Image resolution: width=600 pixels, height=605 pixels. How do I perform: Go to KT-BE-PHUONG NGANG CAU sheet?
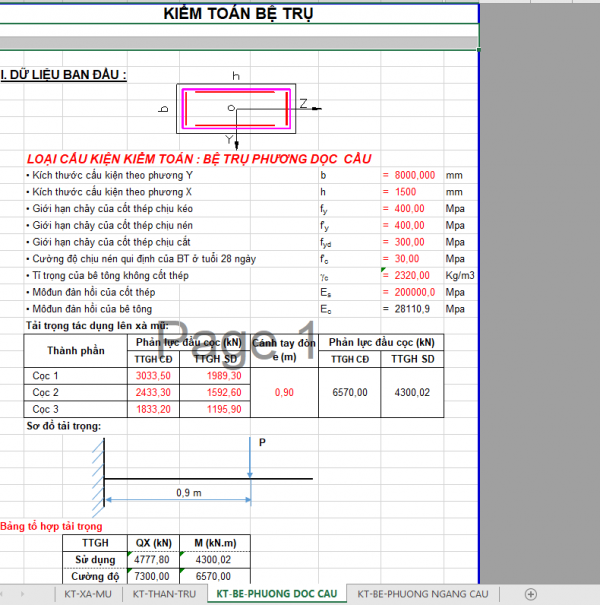(x=421, y=594)
